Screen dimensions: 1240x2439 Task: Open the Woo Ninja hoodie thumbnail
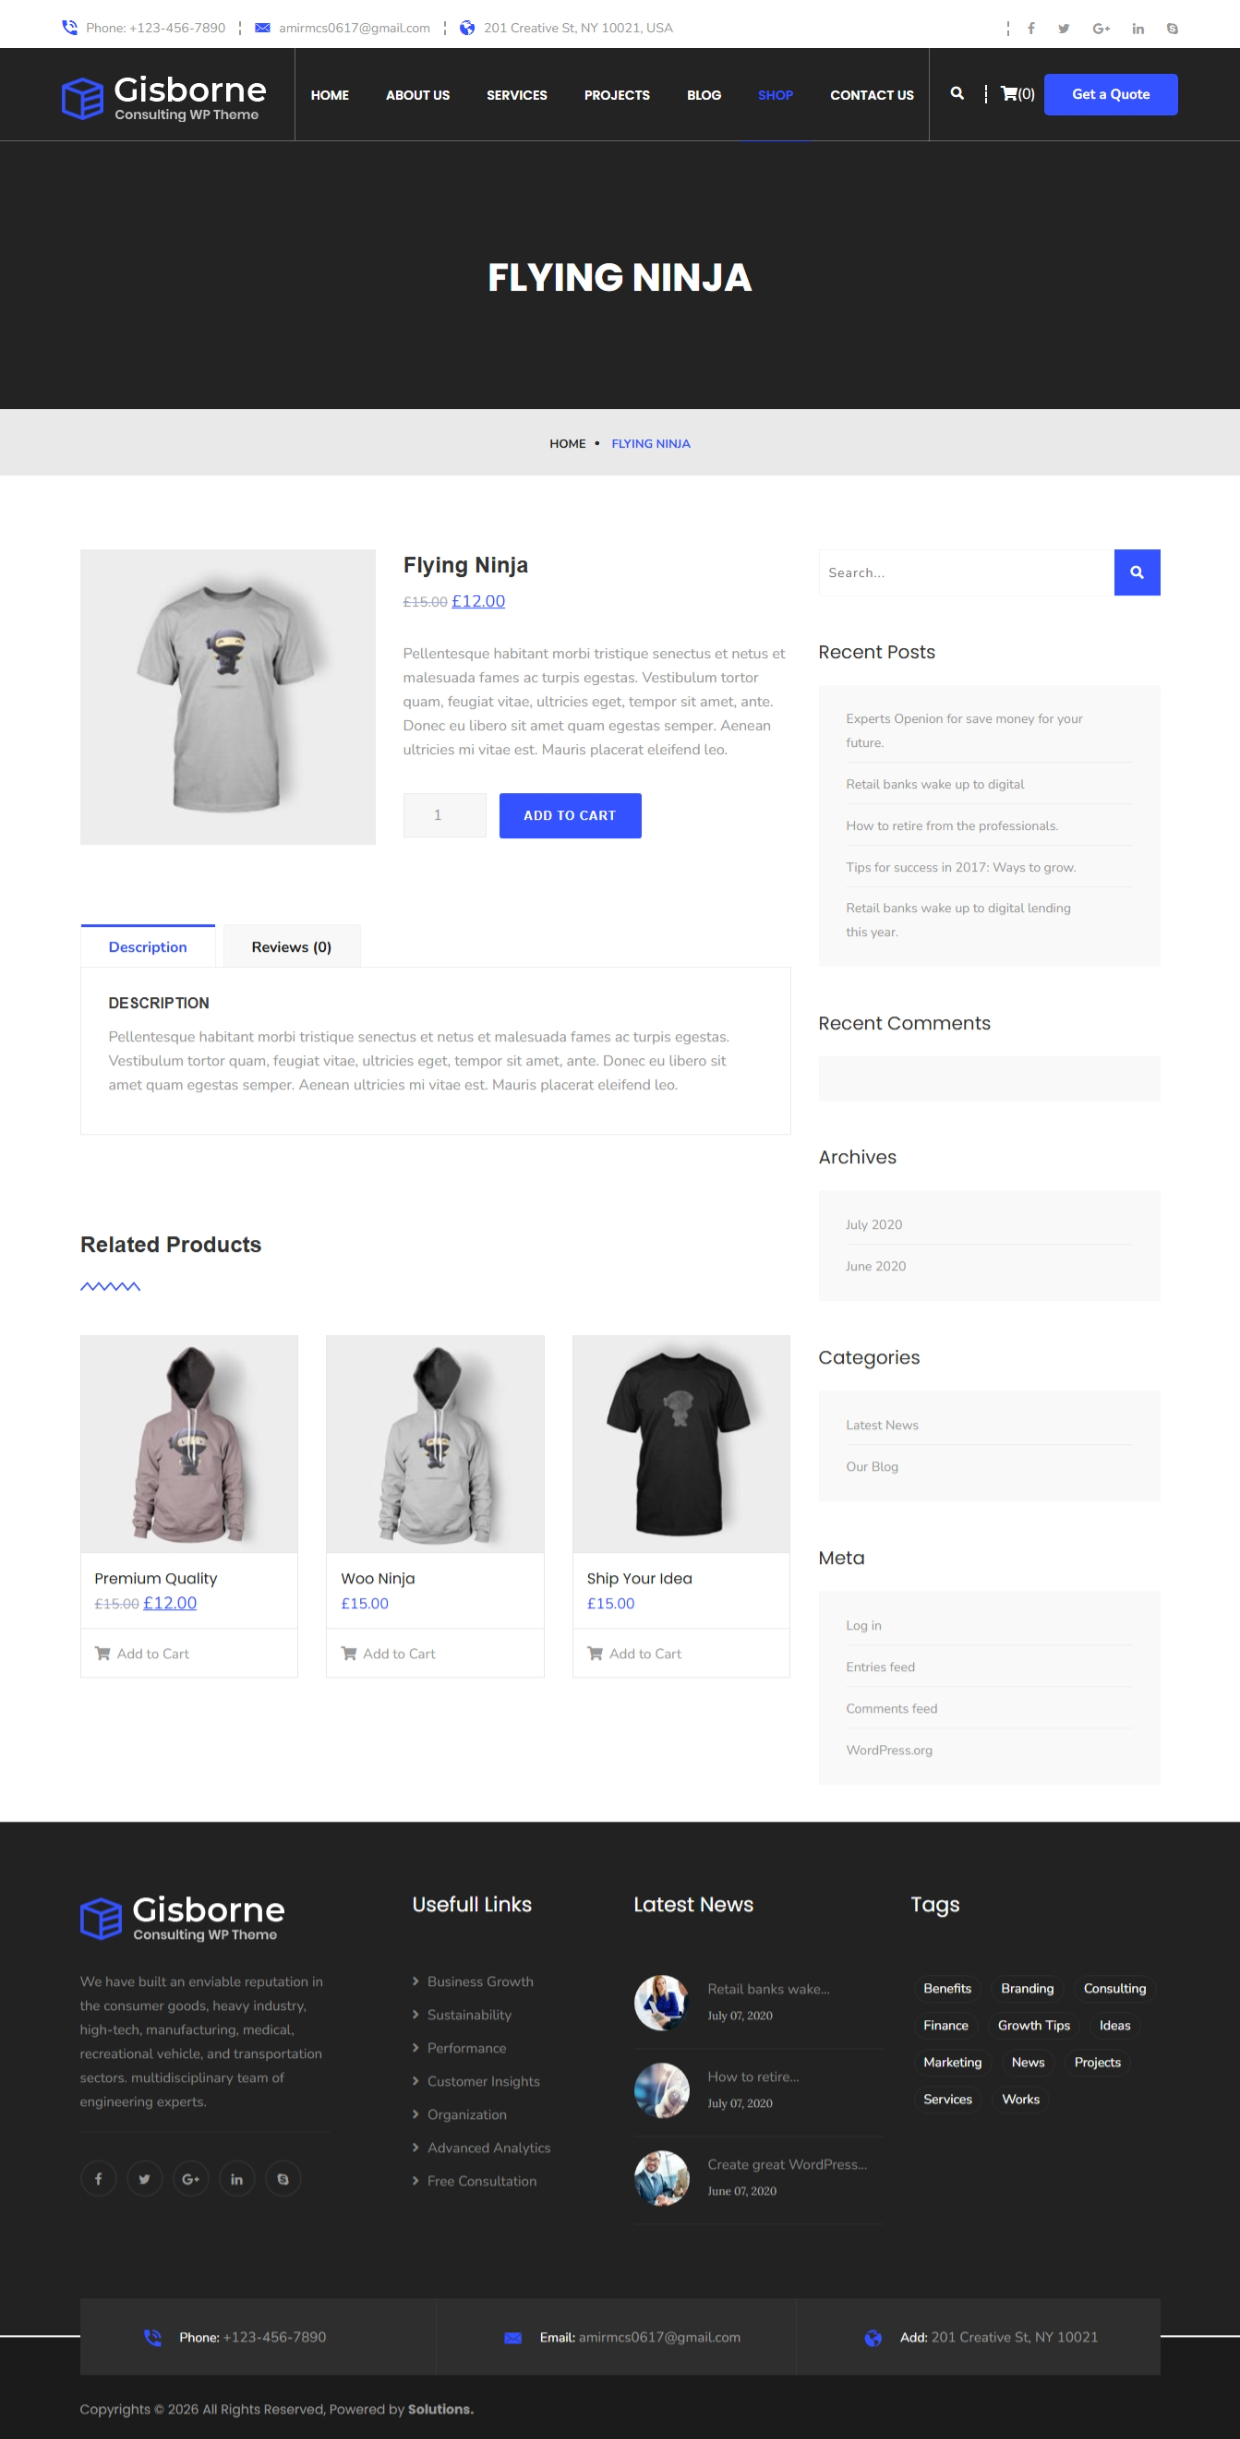pos(435,1443)
